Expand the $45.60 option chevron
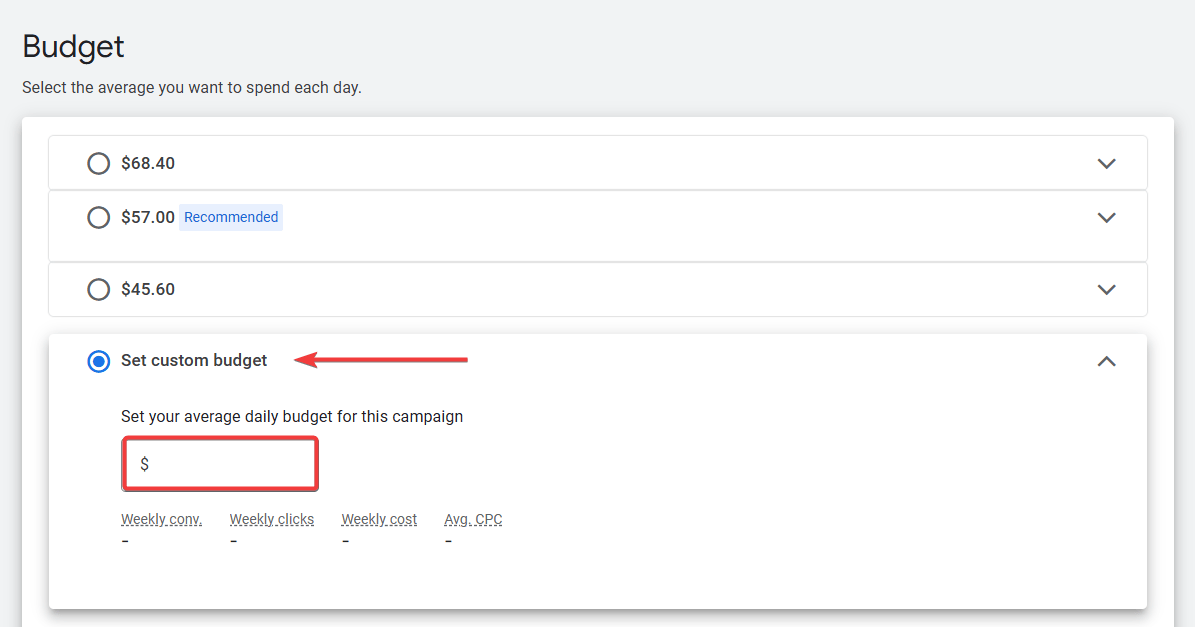Screen dimensions: 1195x627 [x=1106, y=289]
